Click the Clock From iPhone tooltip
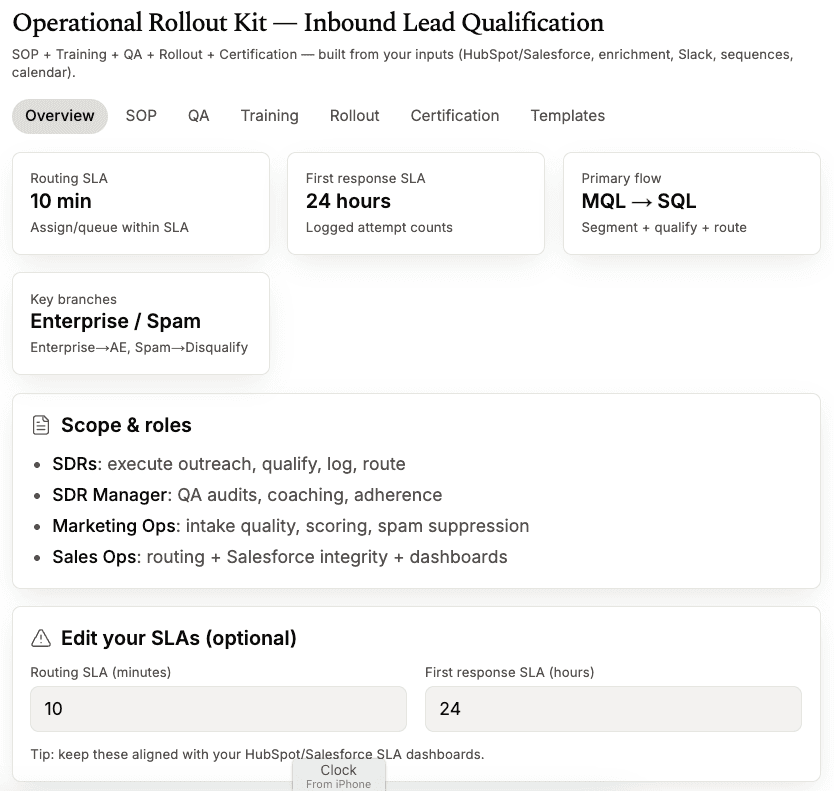The width and height of the screenshot is (834, 791). 339,776
